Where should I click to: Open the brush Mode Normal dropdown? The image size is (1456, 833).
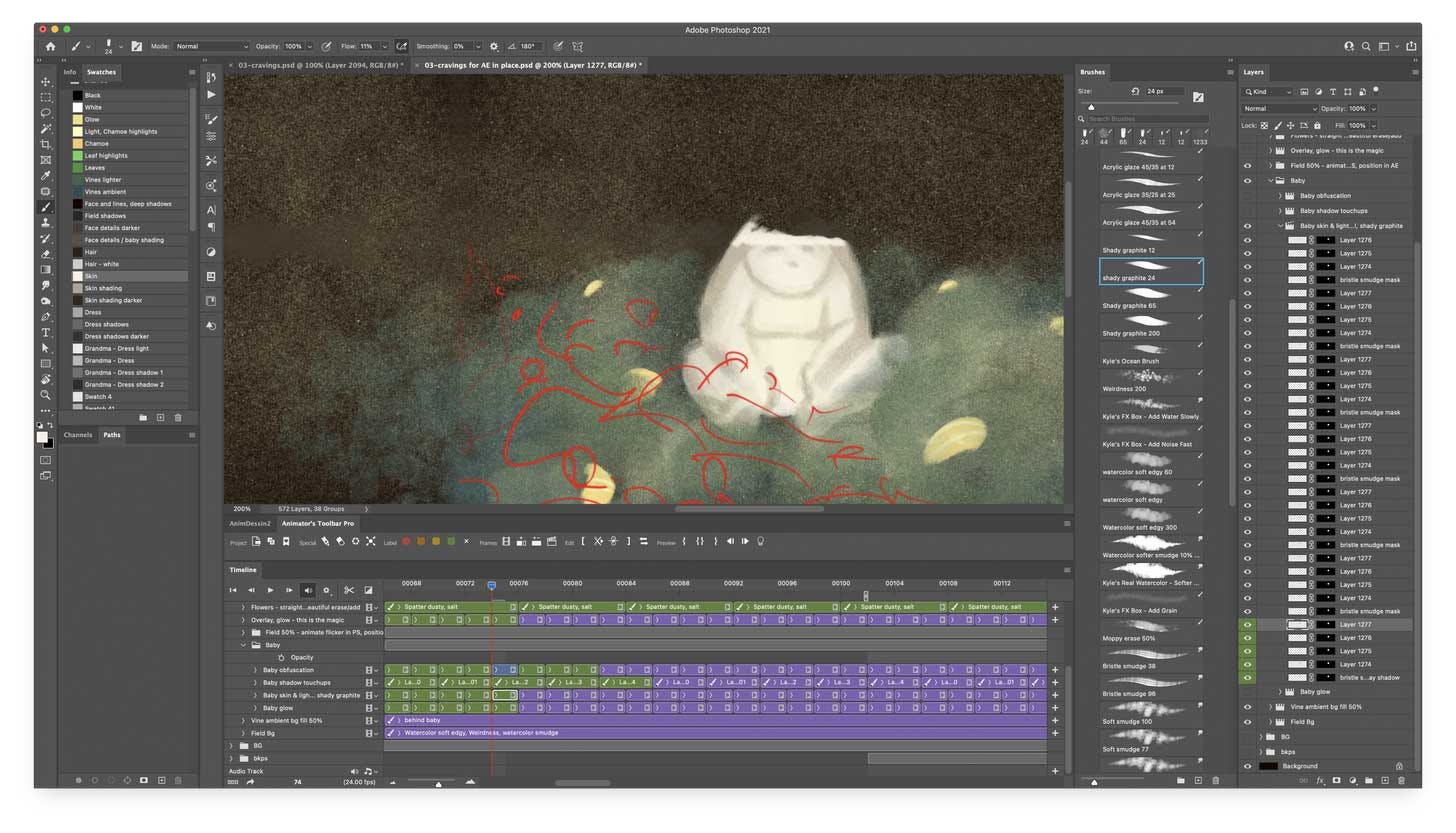pyautogui.click(x=211, y=46)
